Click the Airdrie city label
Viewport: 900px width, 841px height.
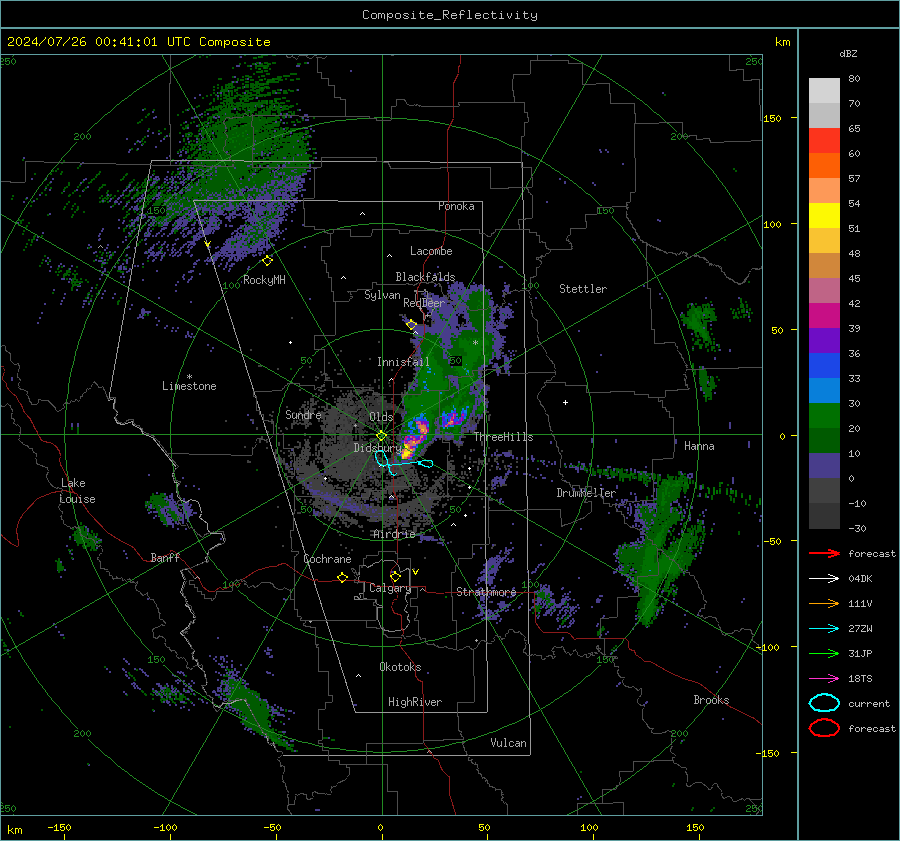pyautogui.click(x=394, y=534)
